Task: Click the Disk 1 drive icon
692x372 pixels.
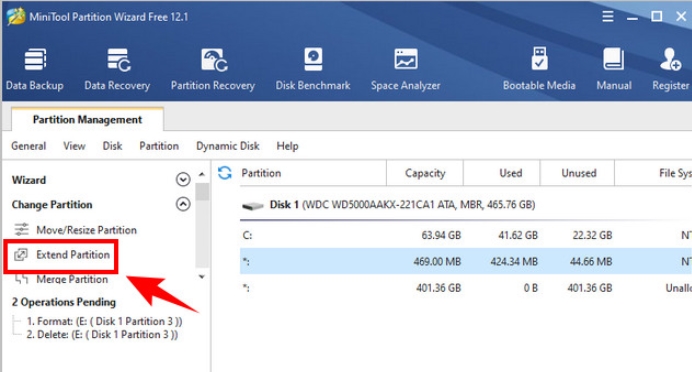Action: coord(252,206)
